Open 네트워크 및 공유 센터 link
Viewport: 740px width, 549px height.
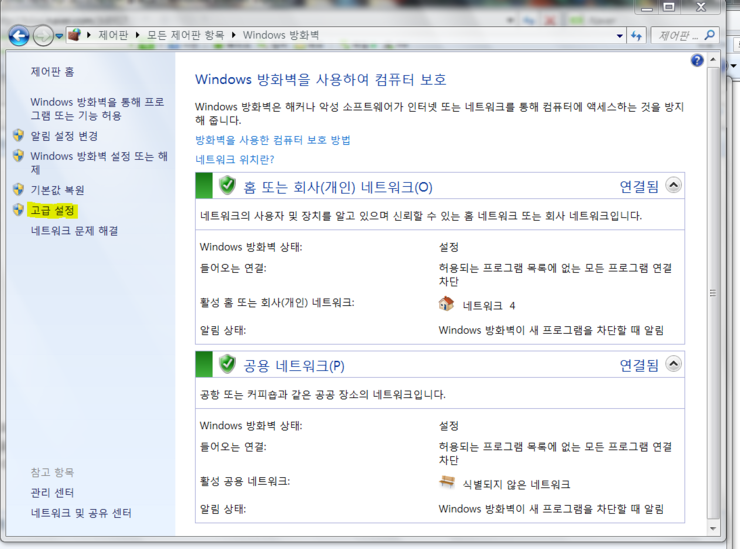click(81, 513)
